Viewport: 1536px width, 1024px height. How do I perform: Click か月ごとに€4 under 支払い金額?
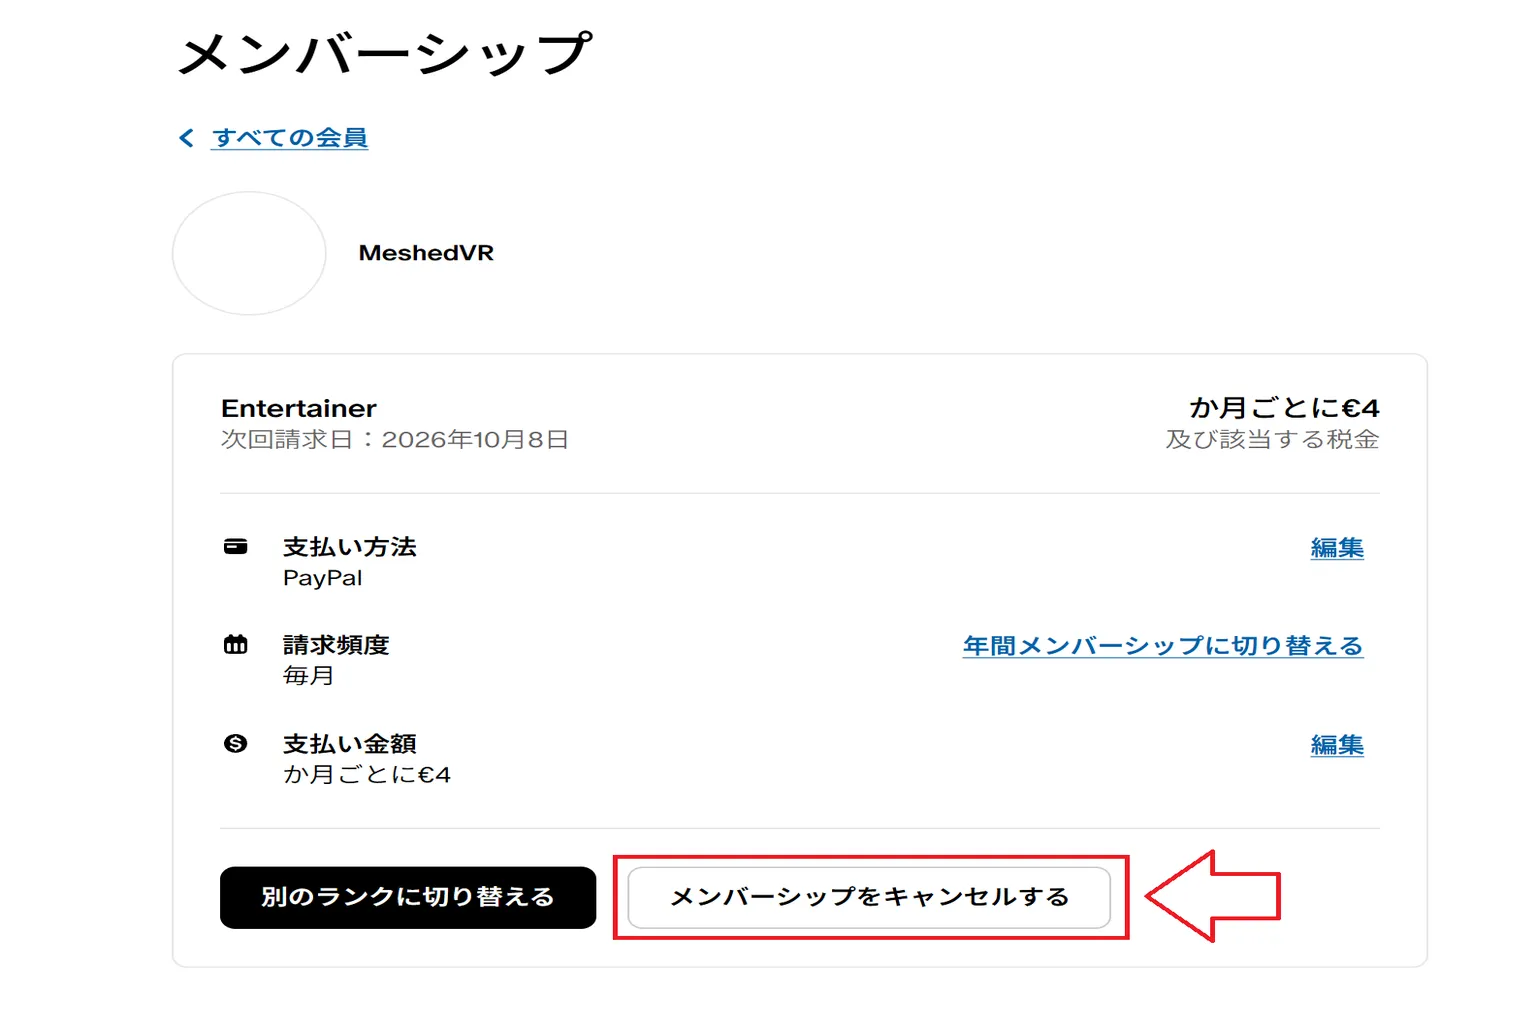pos(367,775)
